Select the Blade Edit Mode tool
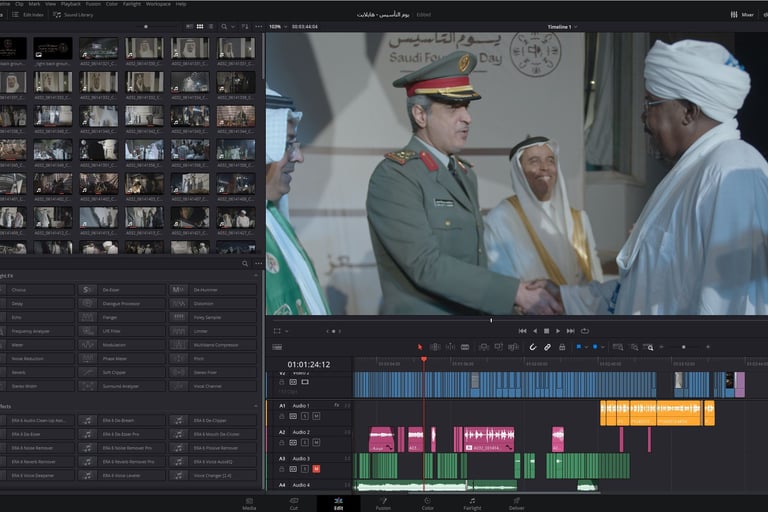 point(465,347)
